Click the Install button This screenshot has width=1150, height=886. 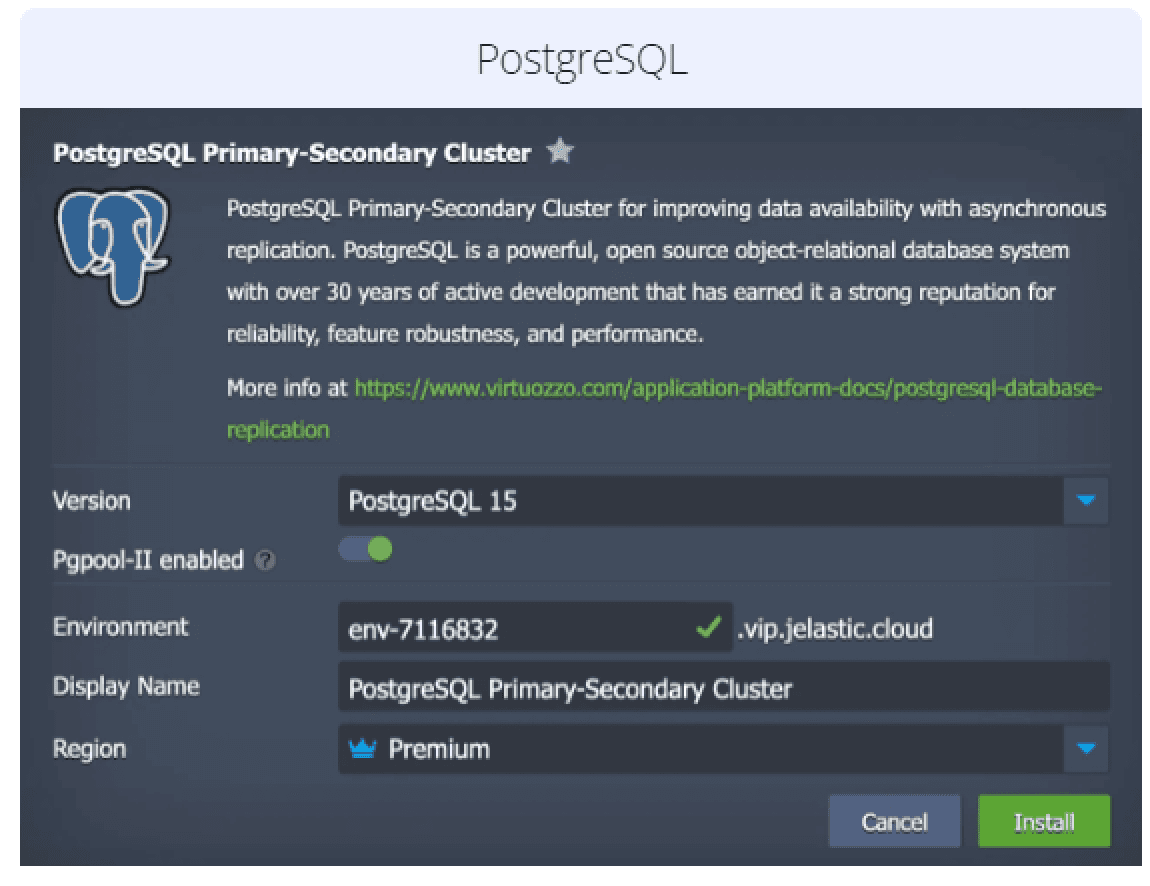tap(1044, 822)
